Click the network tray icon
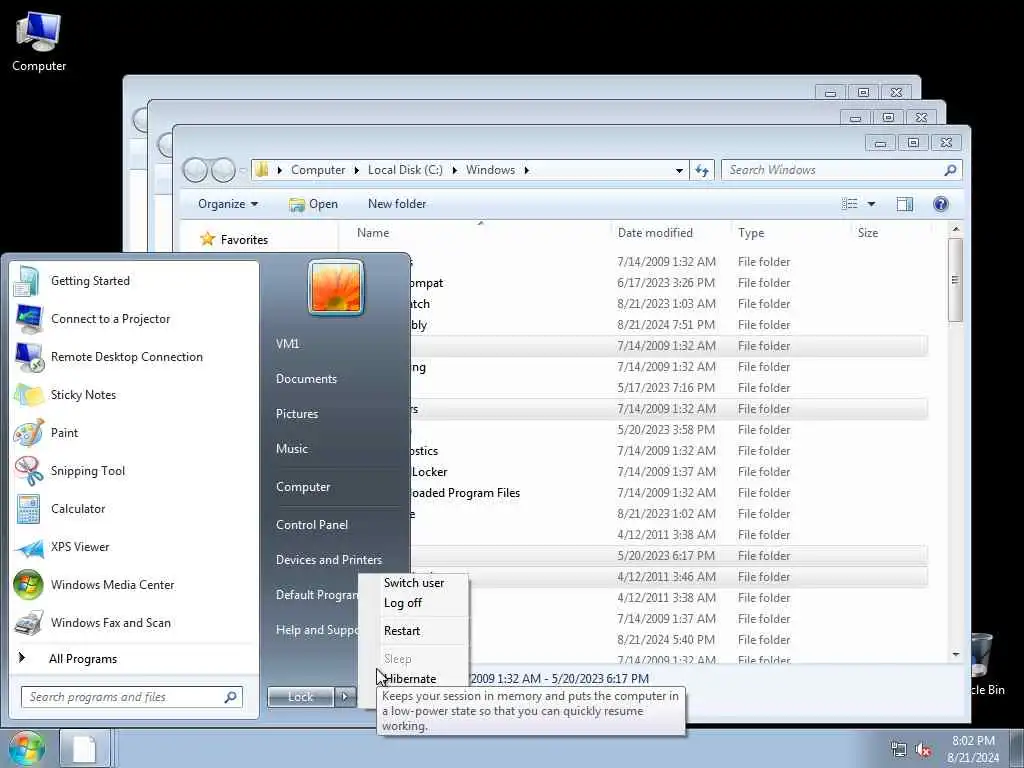 [899, 749]
